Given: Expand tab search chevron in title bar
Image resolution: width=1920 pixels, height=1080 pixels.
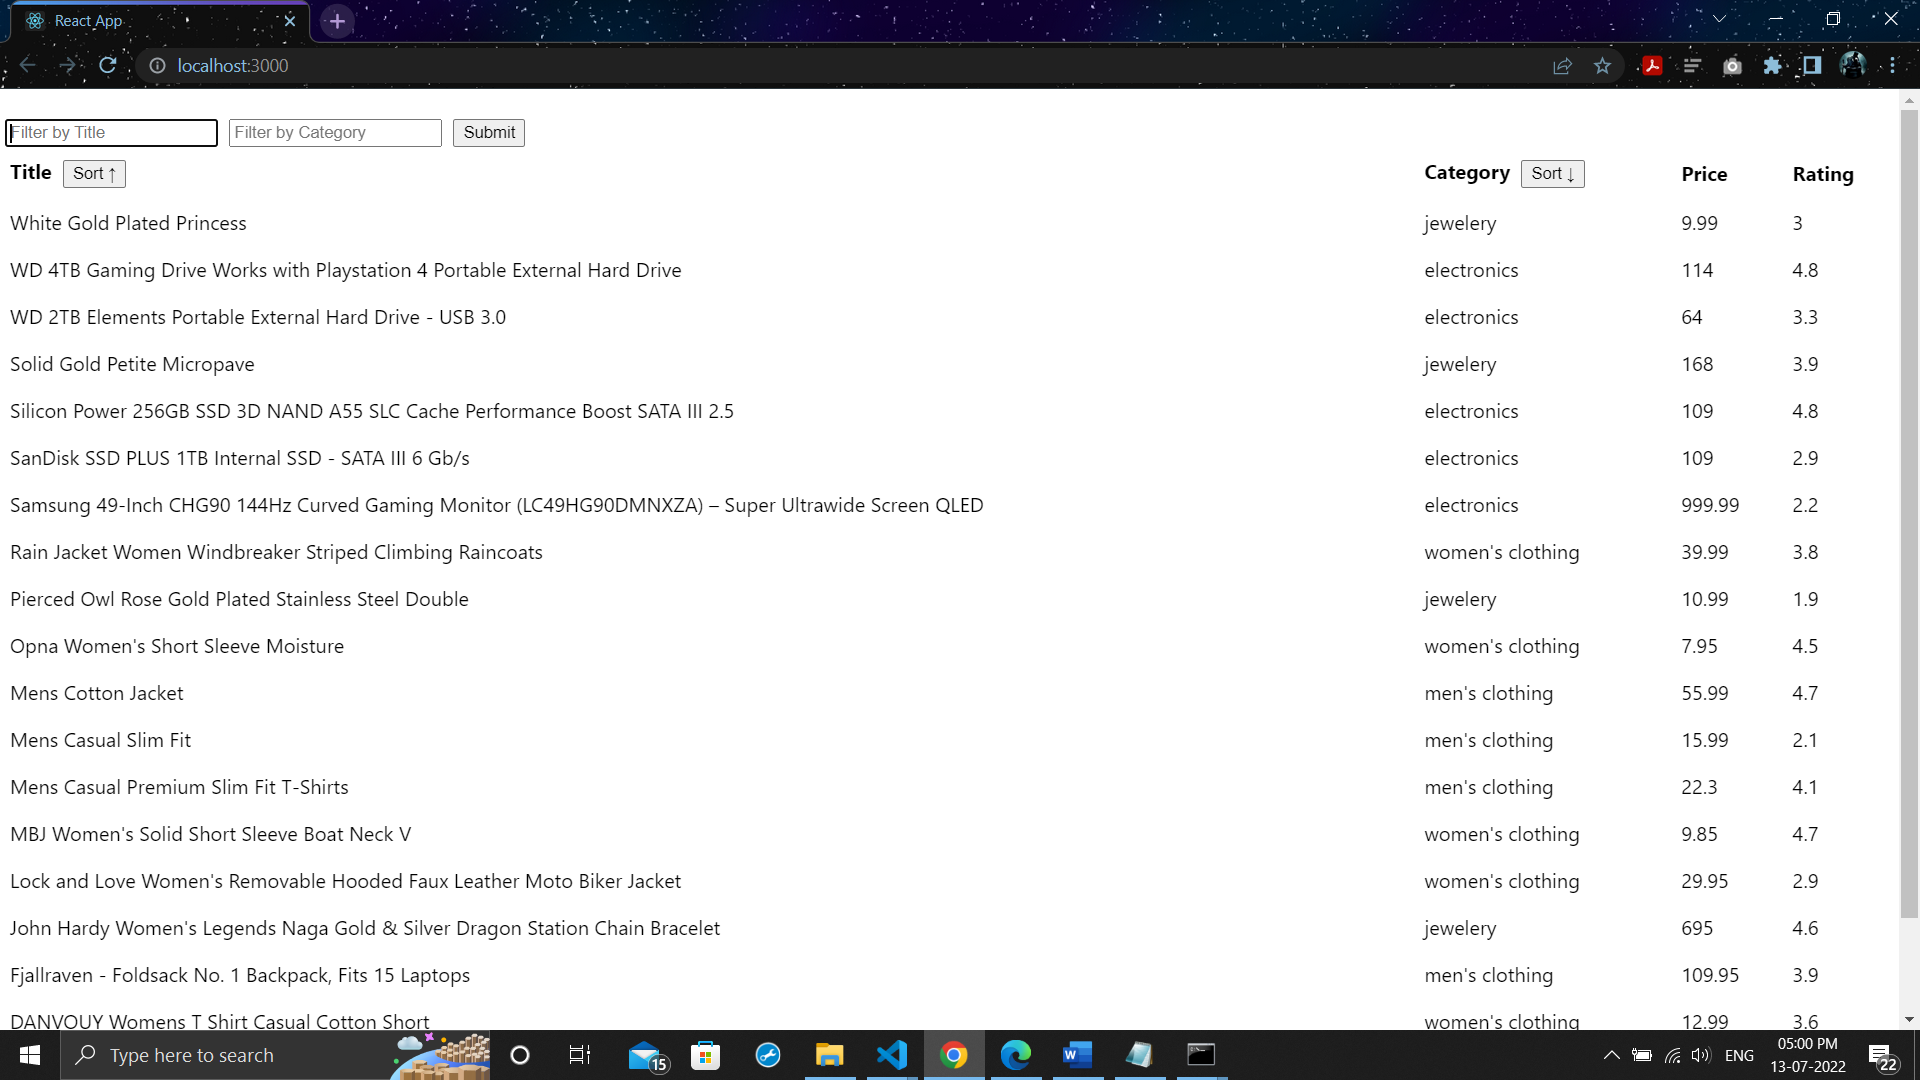Looking at the screenshot, I should pyautogui.click(x=1719, y=19).
